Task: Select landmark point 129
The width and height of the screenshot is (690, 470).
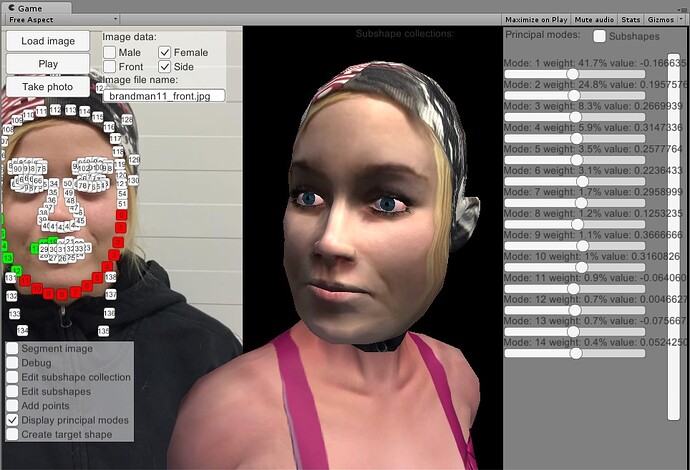Action: coord(135,160)
